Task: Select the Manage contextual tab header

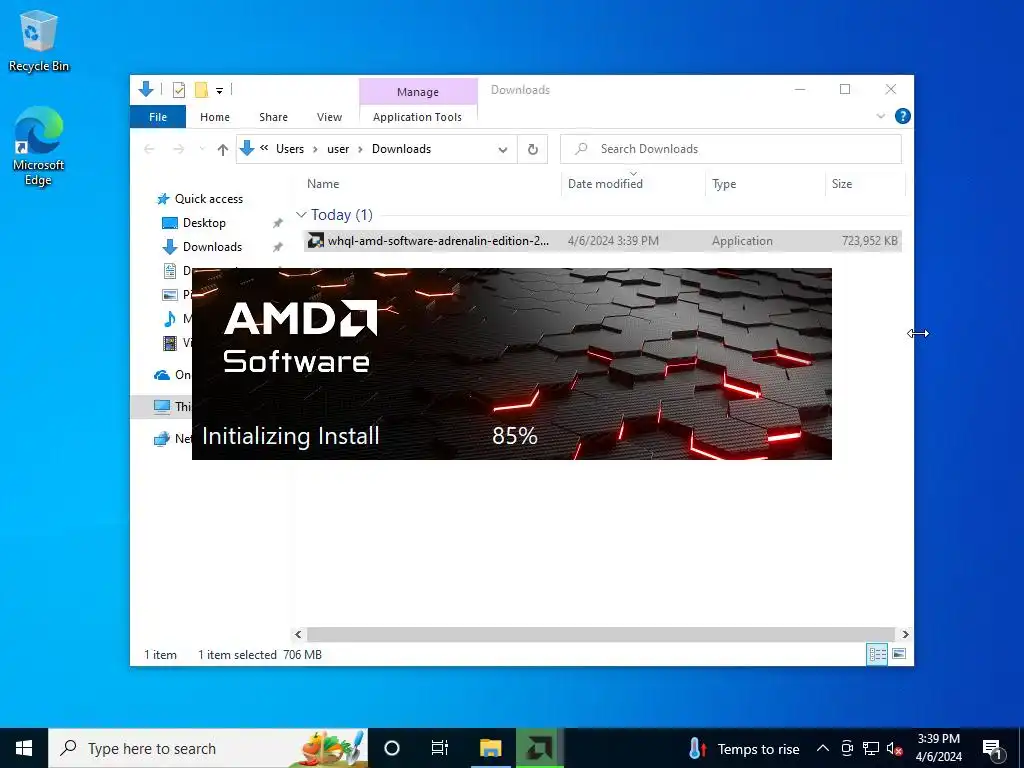Action: (x=418, y=92)
